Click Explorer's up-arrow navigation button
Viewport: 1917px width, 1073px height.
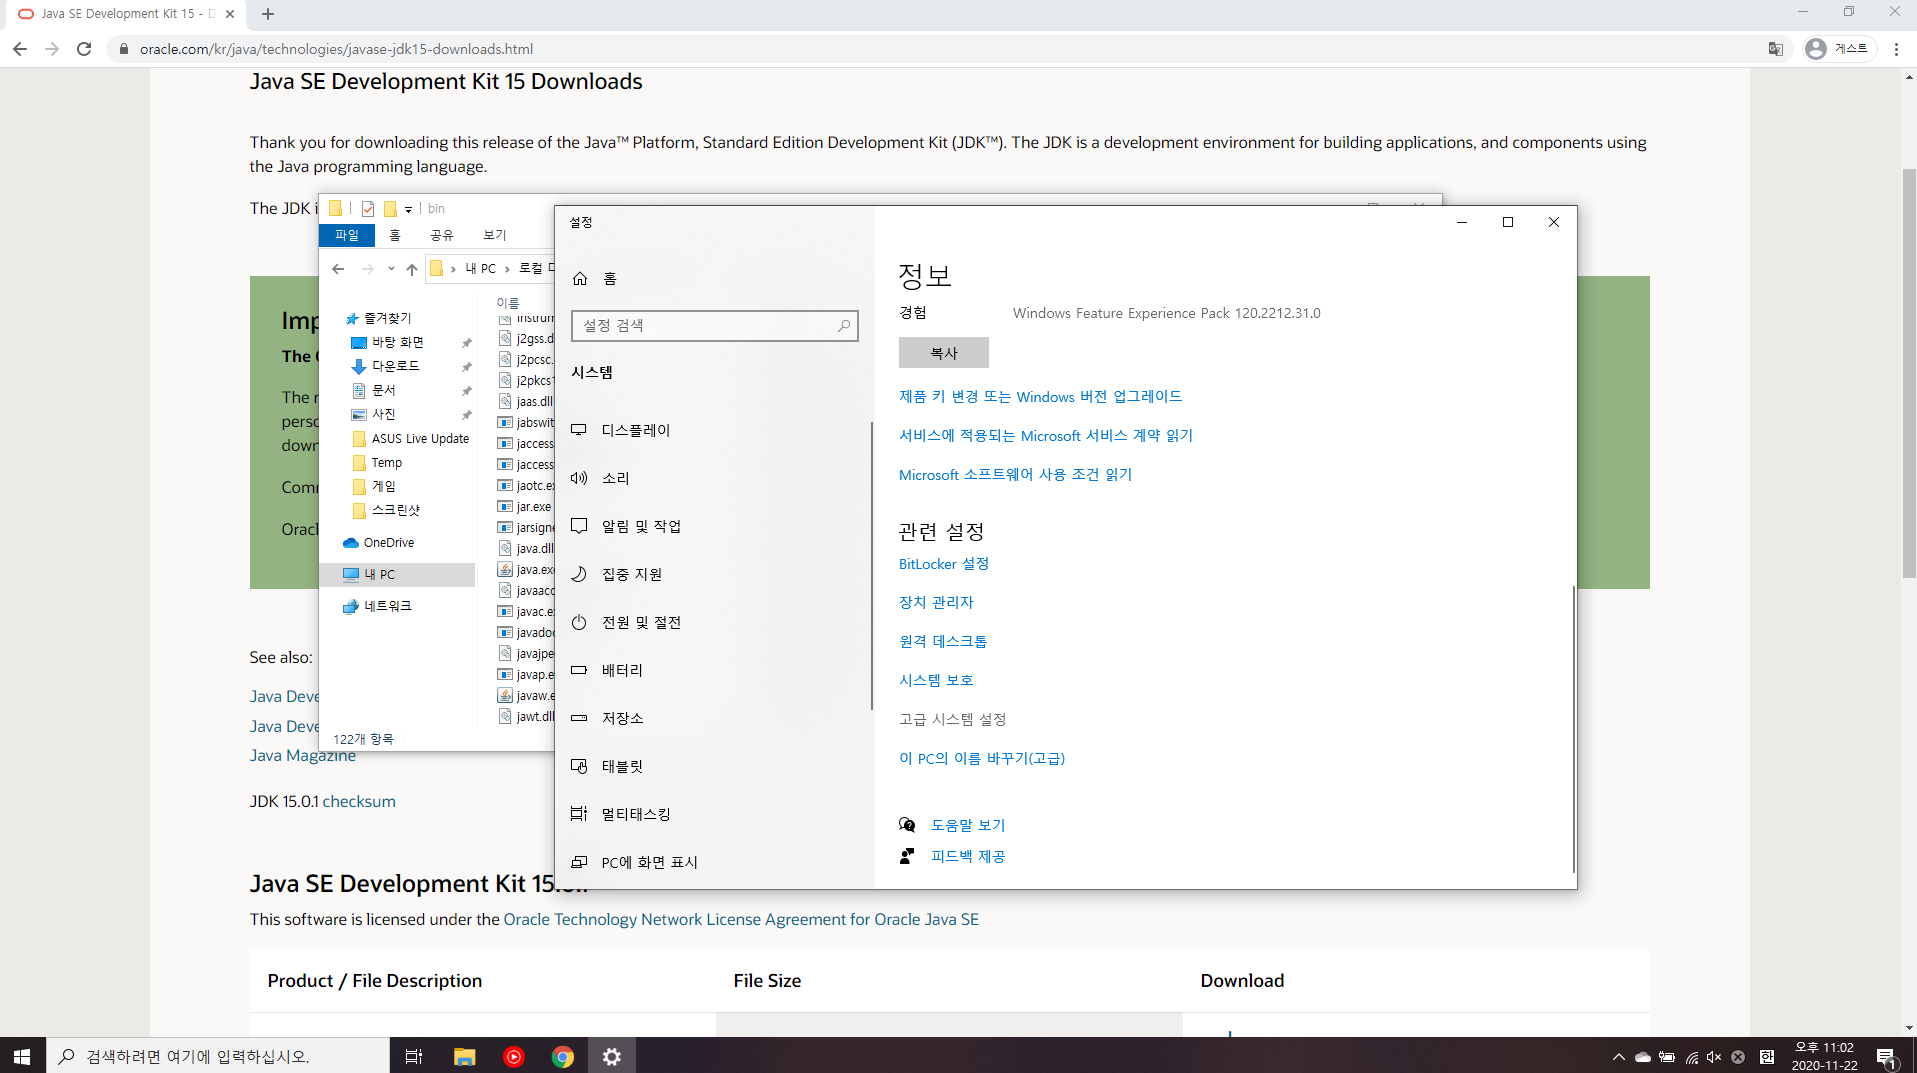412,269
